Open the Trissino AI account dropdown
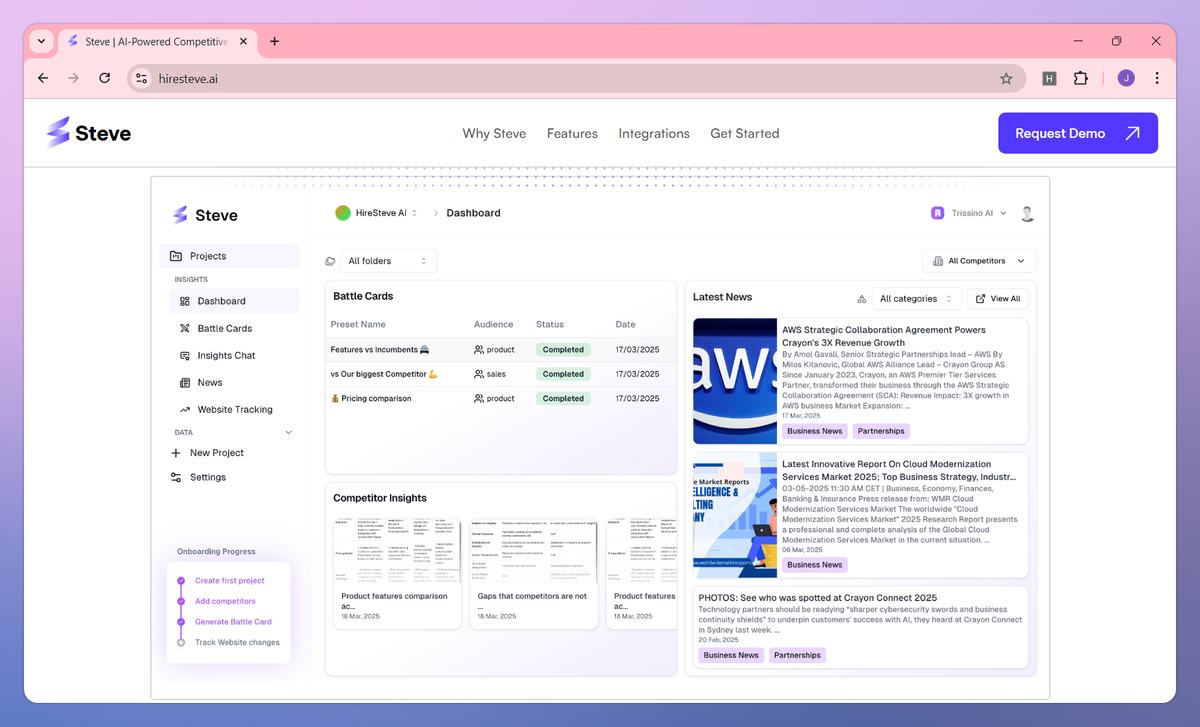 click(x=969, y=213)
